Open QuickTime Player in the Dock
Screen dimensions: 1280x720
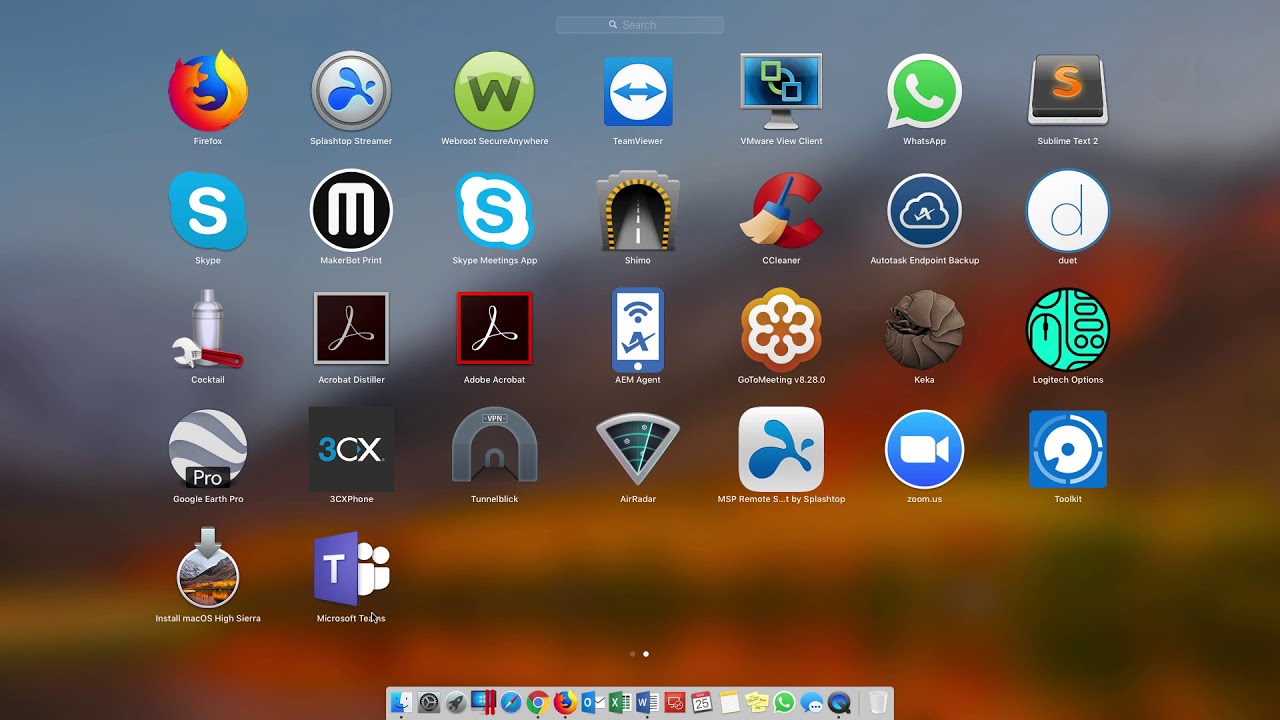click(839, 703)
